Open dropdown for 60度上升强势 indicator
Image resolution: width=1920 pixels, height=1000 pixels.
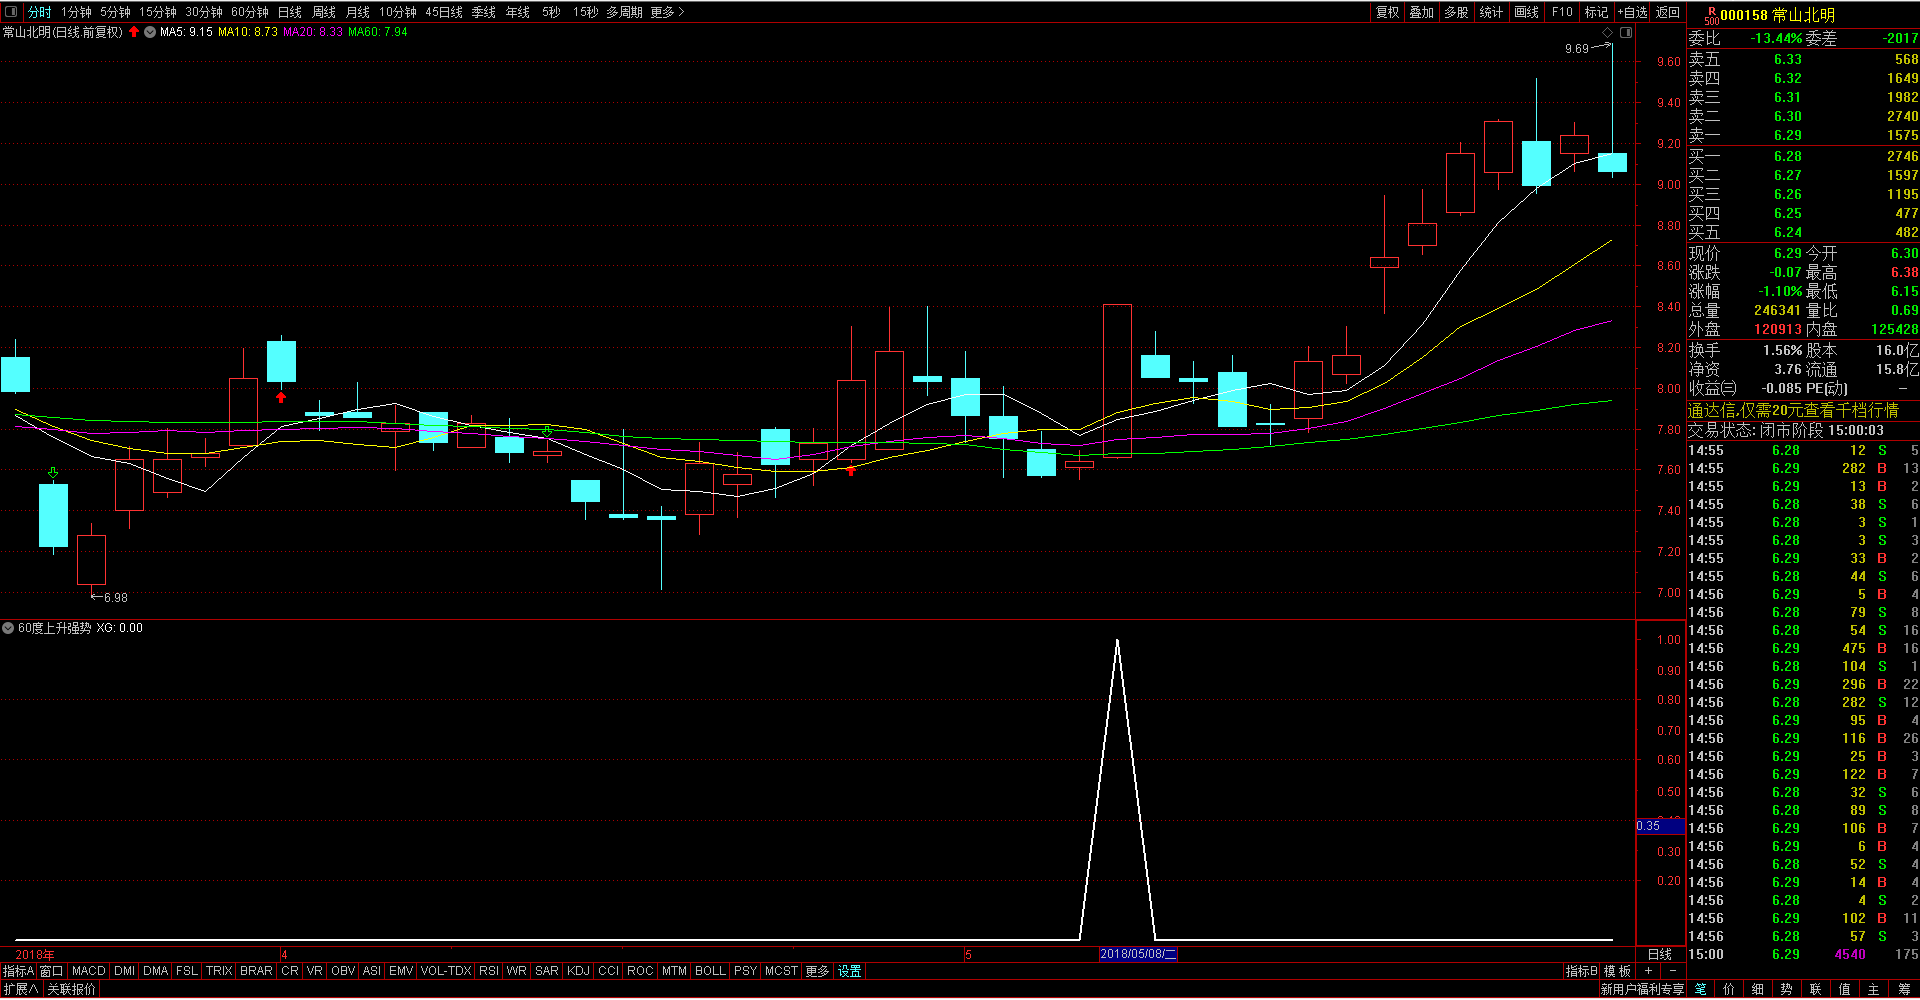8,628
